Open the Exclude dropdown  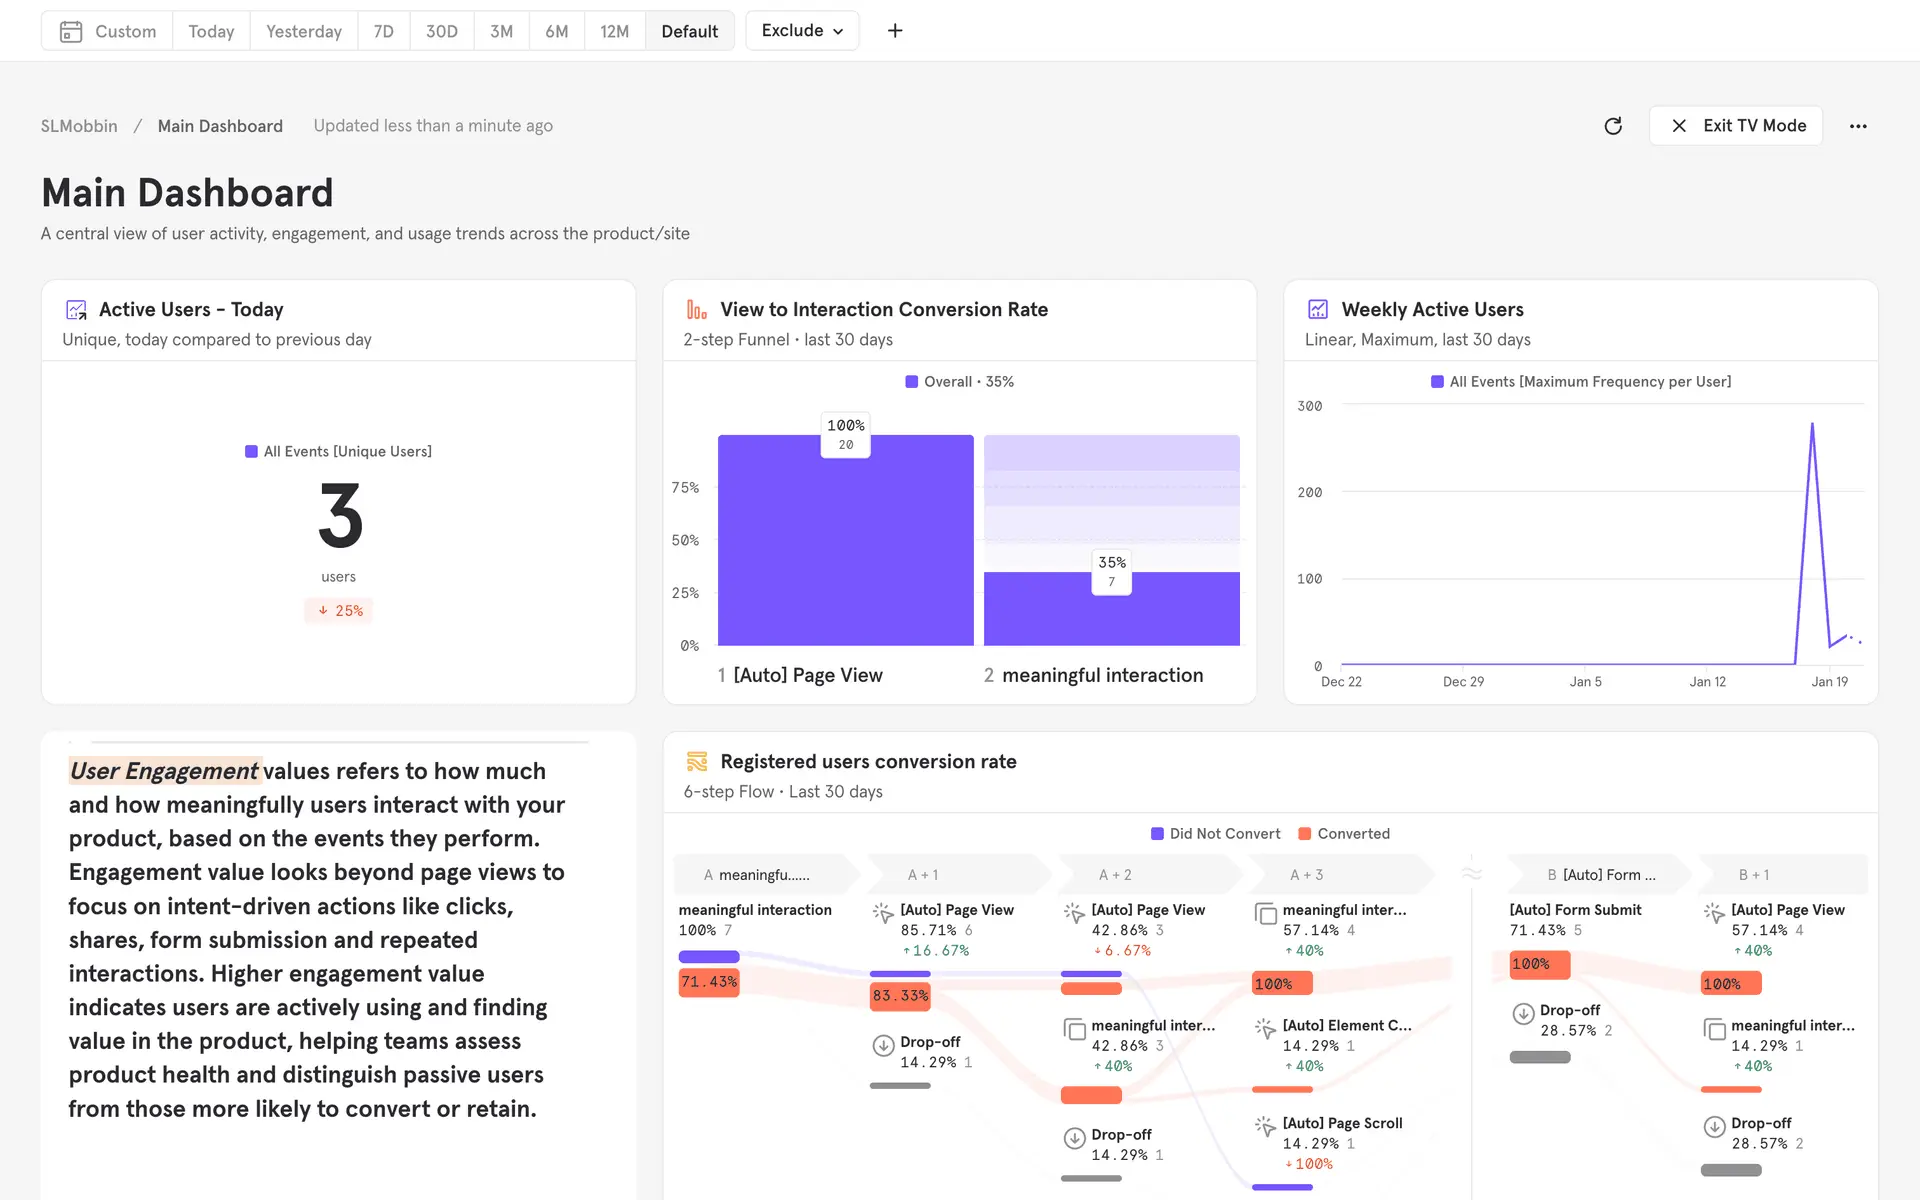pyautogui.click(x=802, y=31)
